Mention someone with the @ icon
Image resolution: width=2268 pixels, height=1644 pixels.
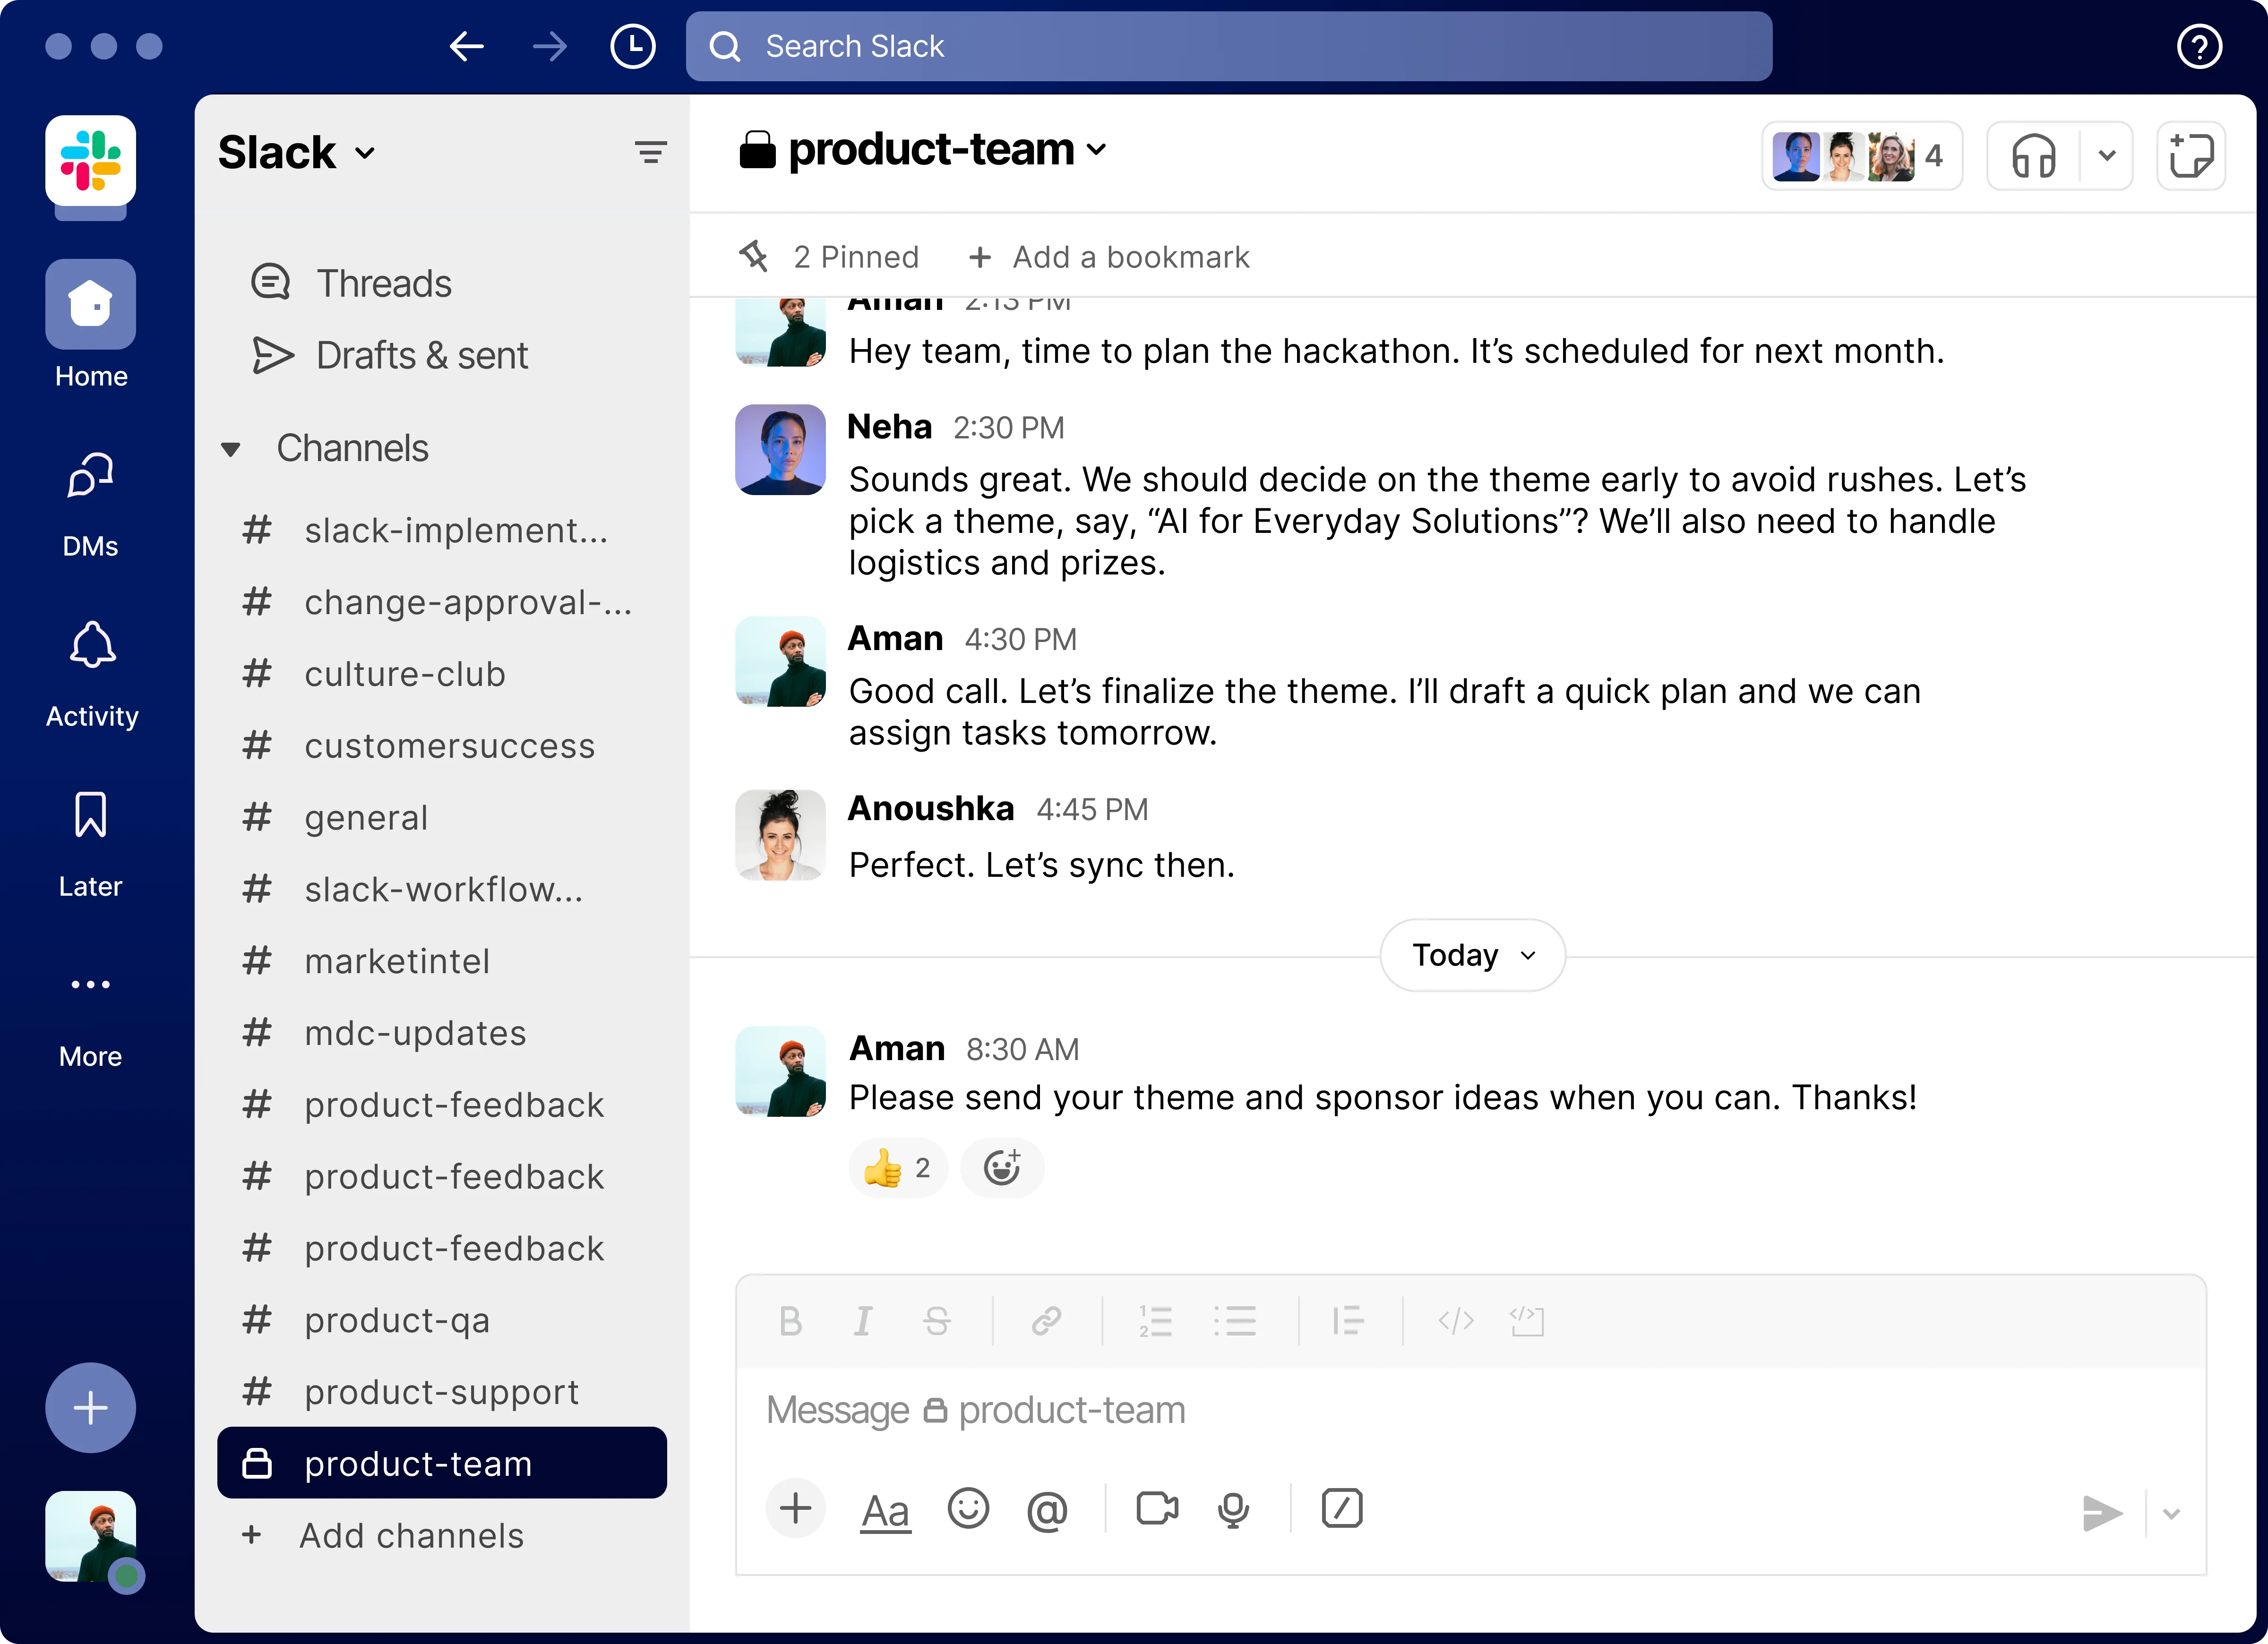[x=1046, y=1510]
